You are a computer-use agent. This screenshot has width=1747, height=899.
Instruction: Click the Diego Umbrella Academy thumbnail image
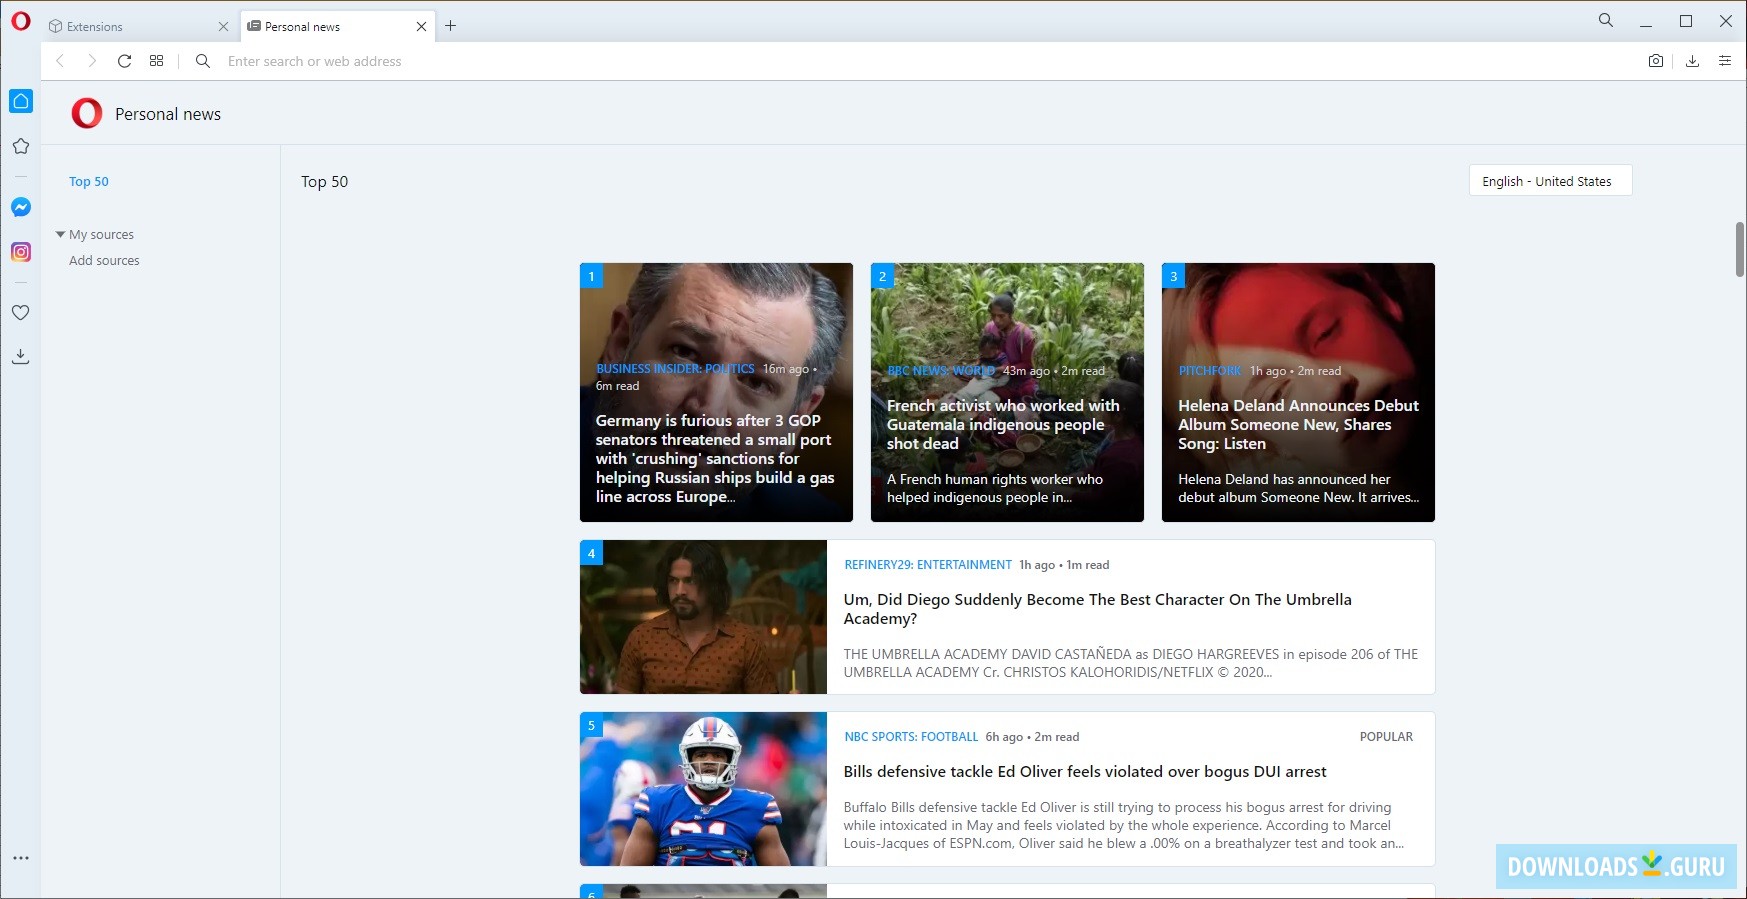click(x=703, y=617)
